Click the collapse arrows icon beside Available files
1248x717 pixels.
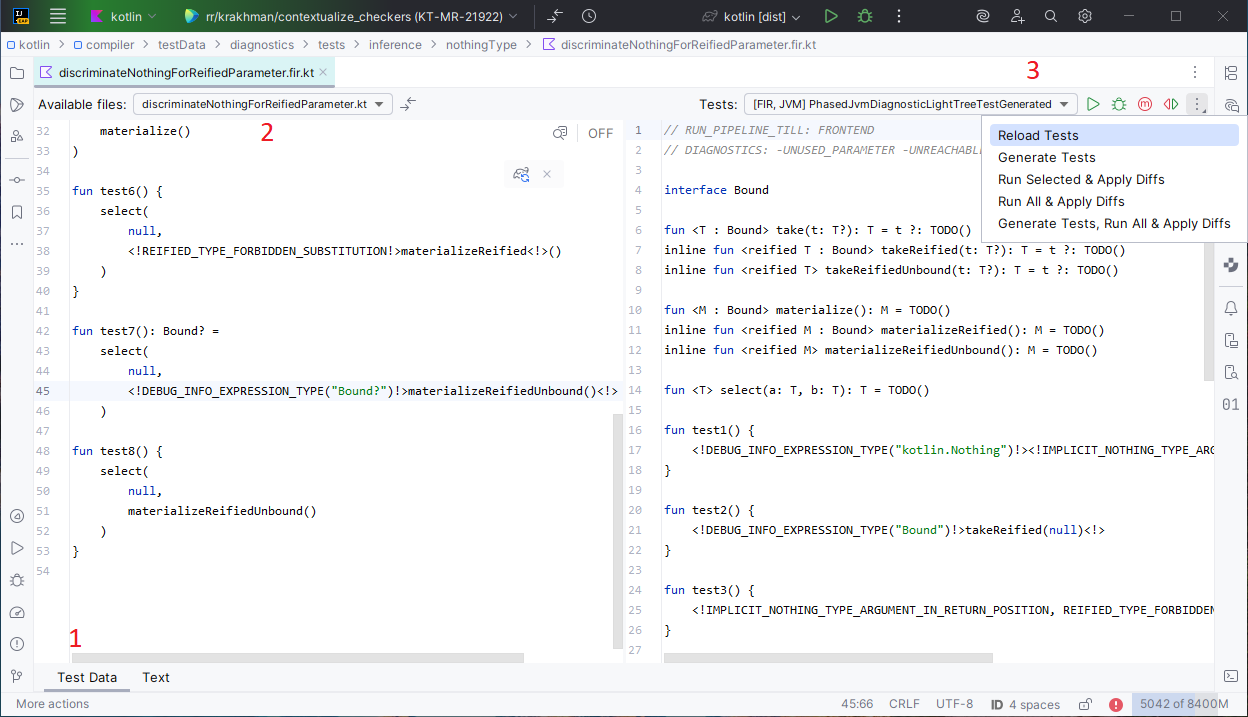coord(408,104)
